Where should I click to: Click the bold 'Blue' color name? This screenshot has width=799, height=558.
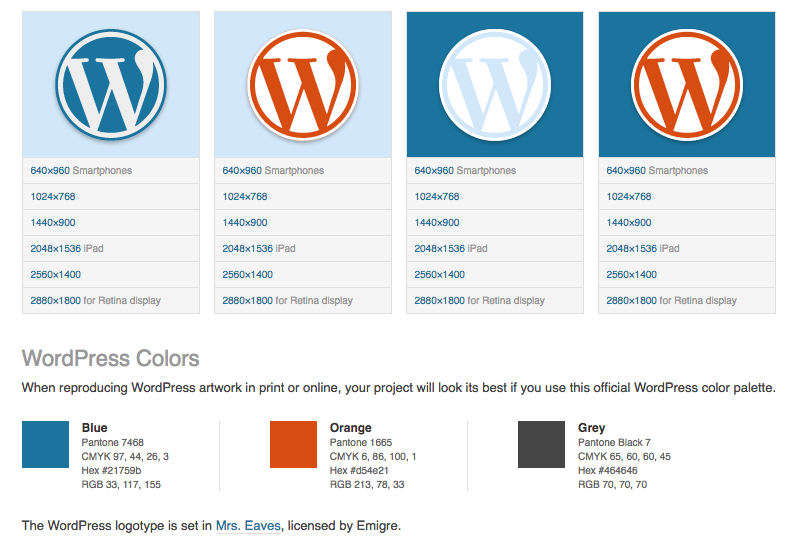[x=94, y=428]
